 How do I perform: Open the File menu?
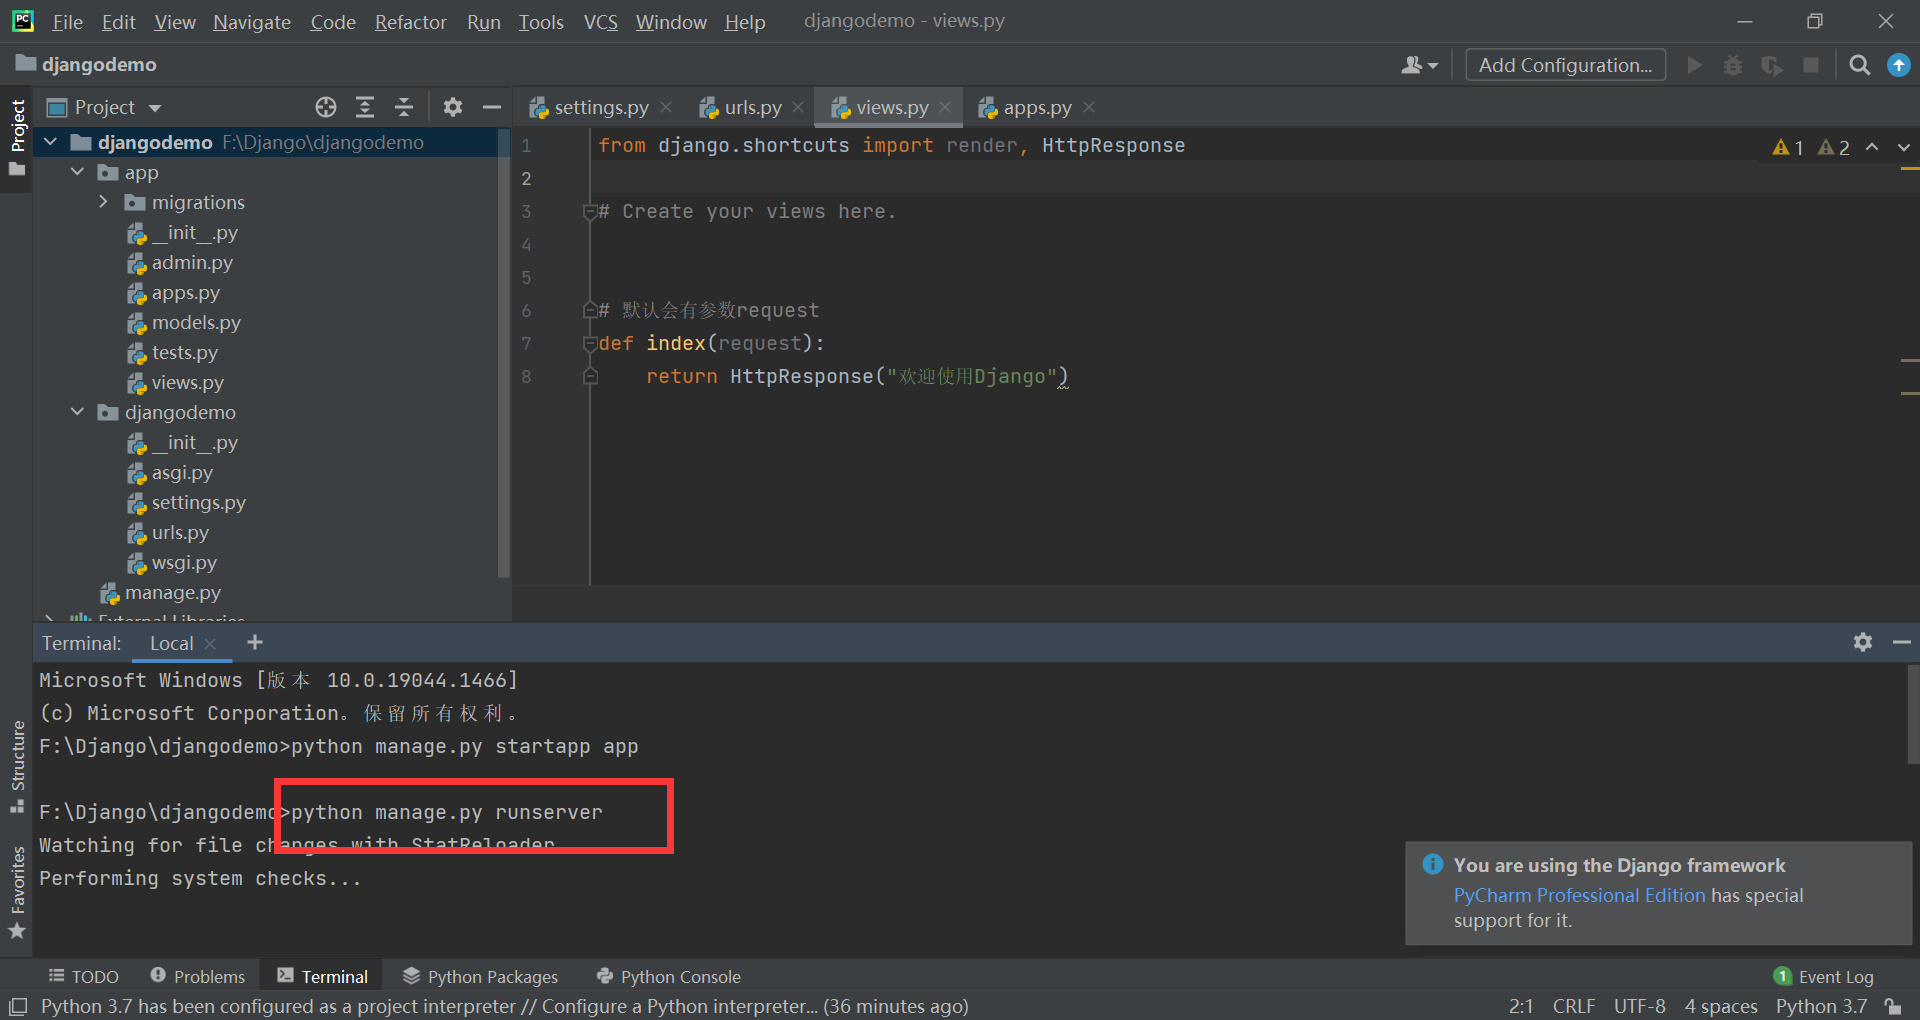click(x=67, y=22)
